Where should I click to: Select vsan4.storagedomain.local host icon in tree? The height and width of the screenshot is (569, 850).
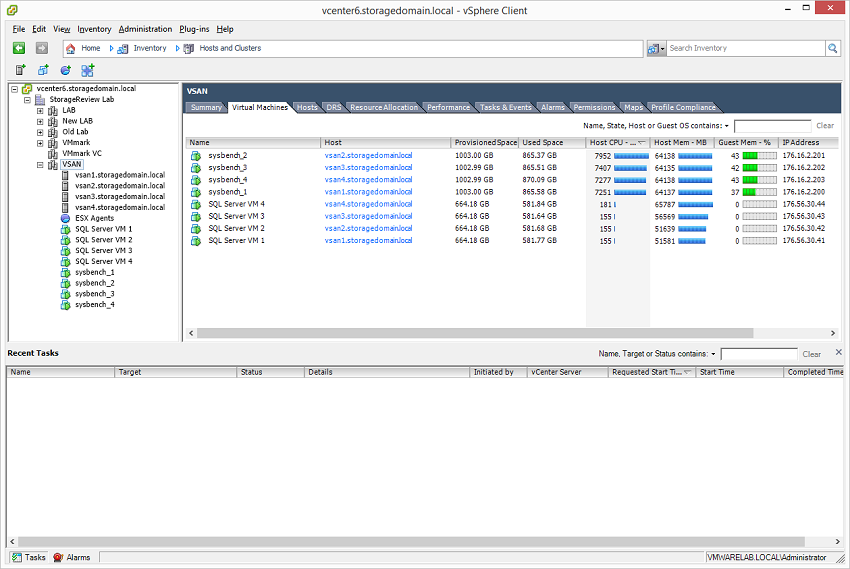(x=65, y=208)
